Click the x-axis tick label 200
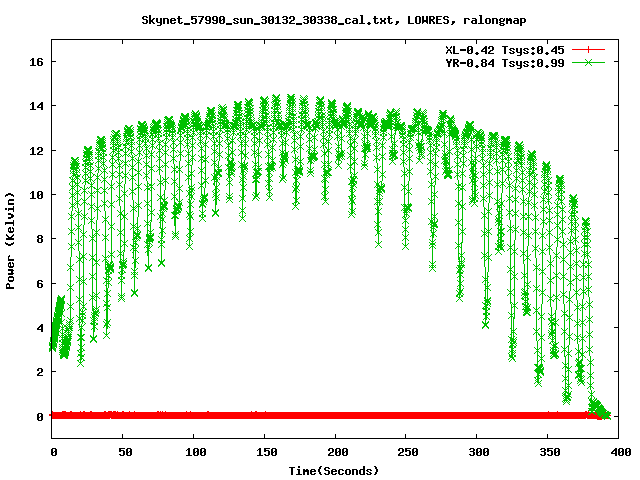The image size is (640, 480). click(338, 452)
